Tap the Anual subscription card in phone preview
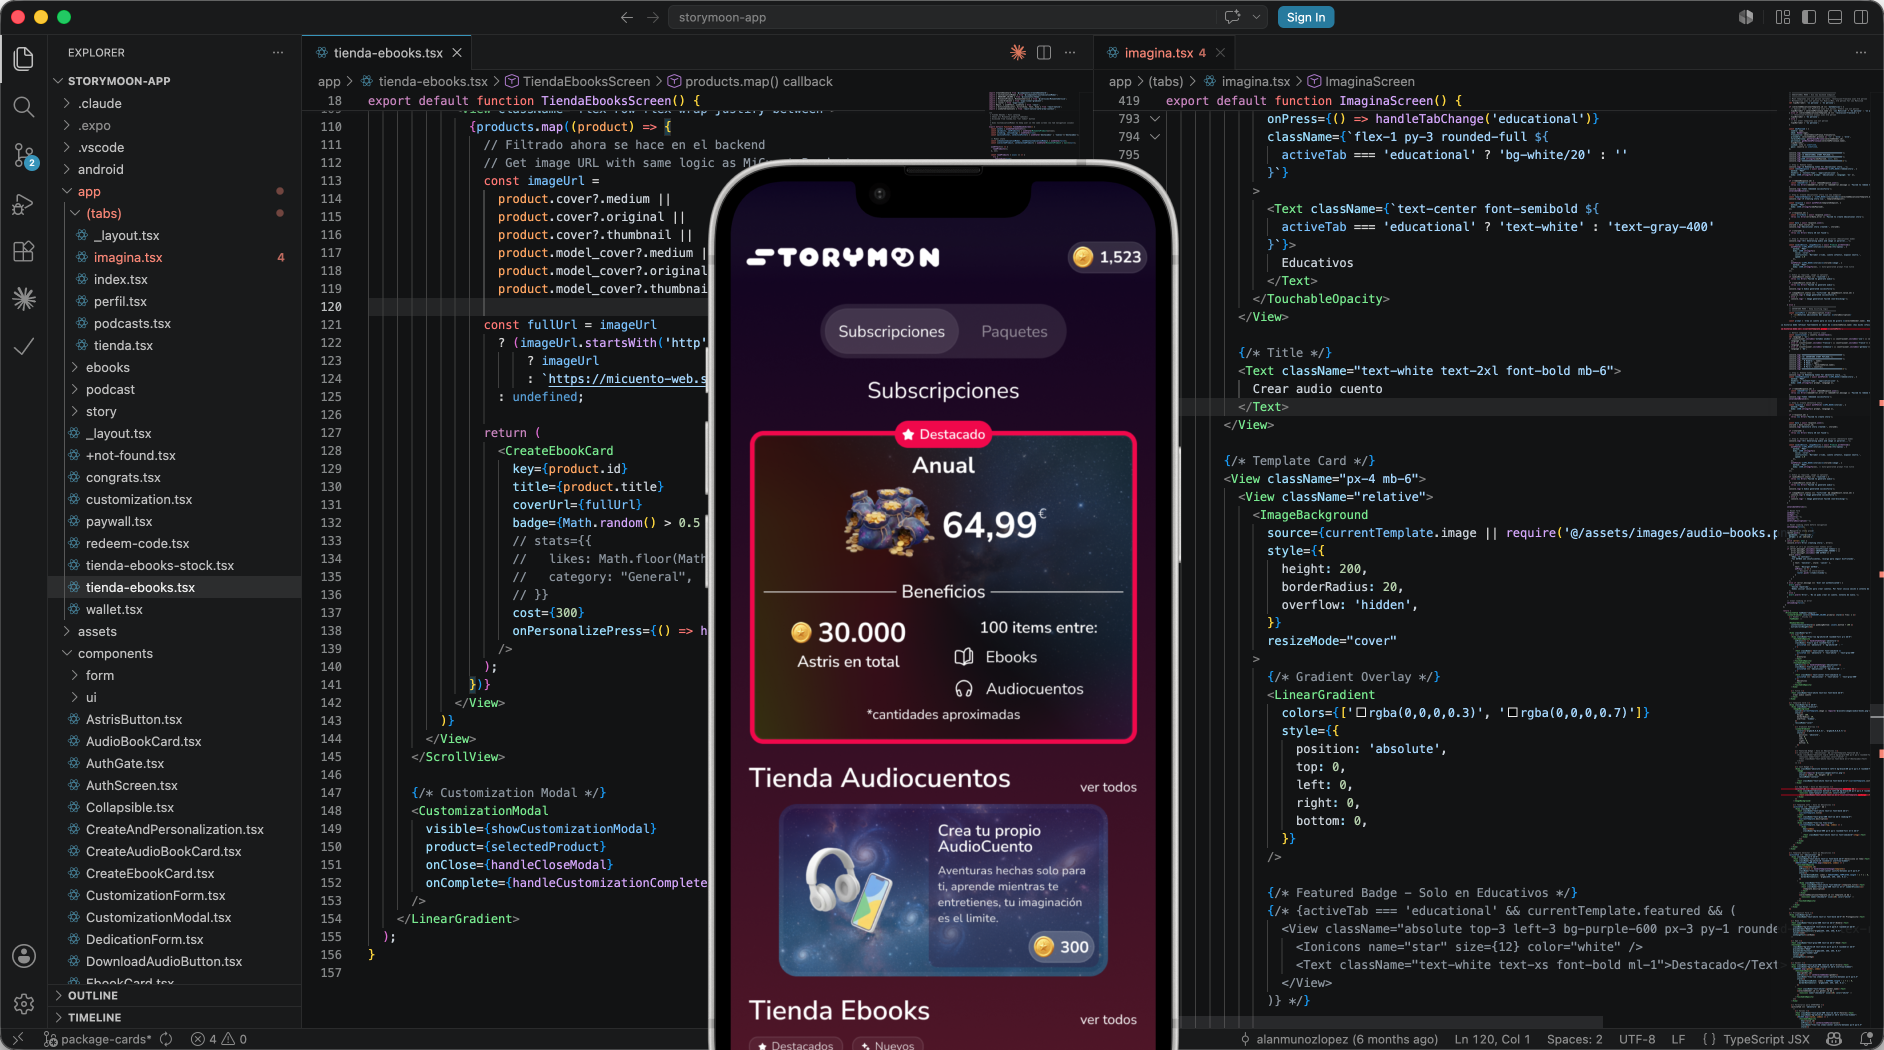 pyautogui.click(x=943, y=588)
